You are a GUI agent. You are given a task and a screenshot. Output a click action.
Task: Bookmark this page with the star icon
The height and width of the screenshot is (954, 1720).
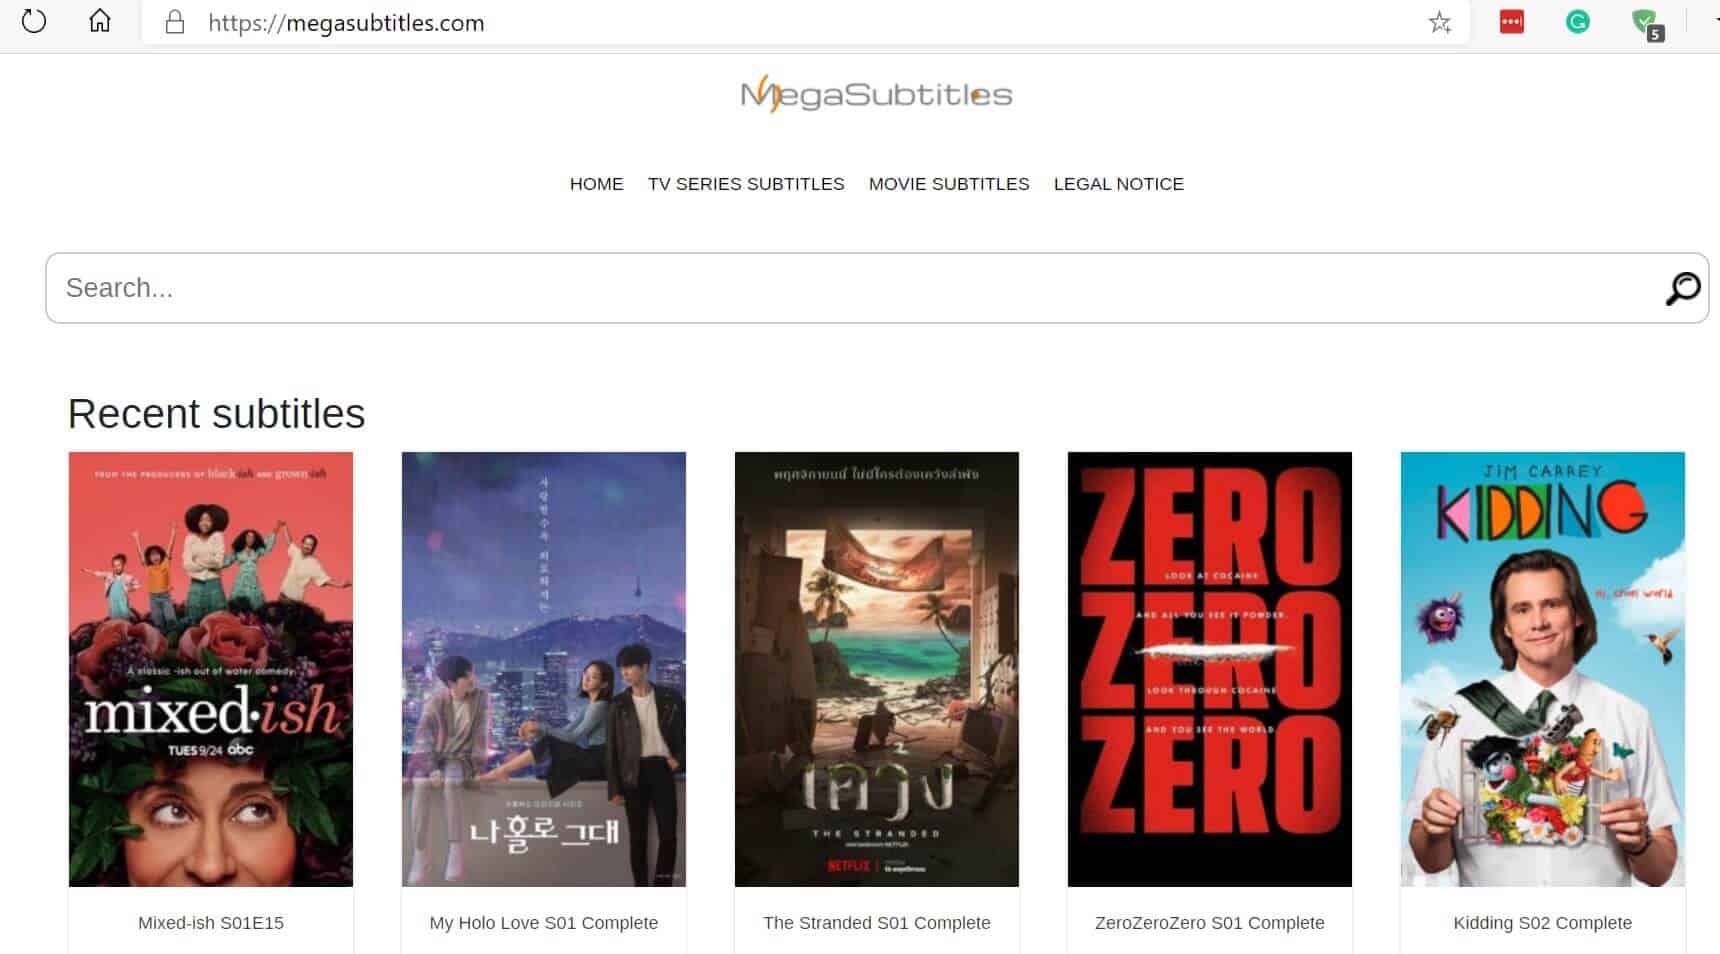[x=1439, y=22]
